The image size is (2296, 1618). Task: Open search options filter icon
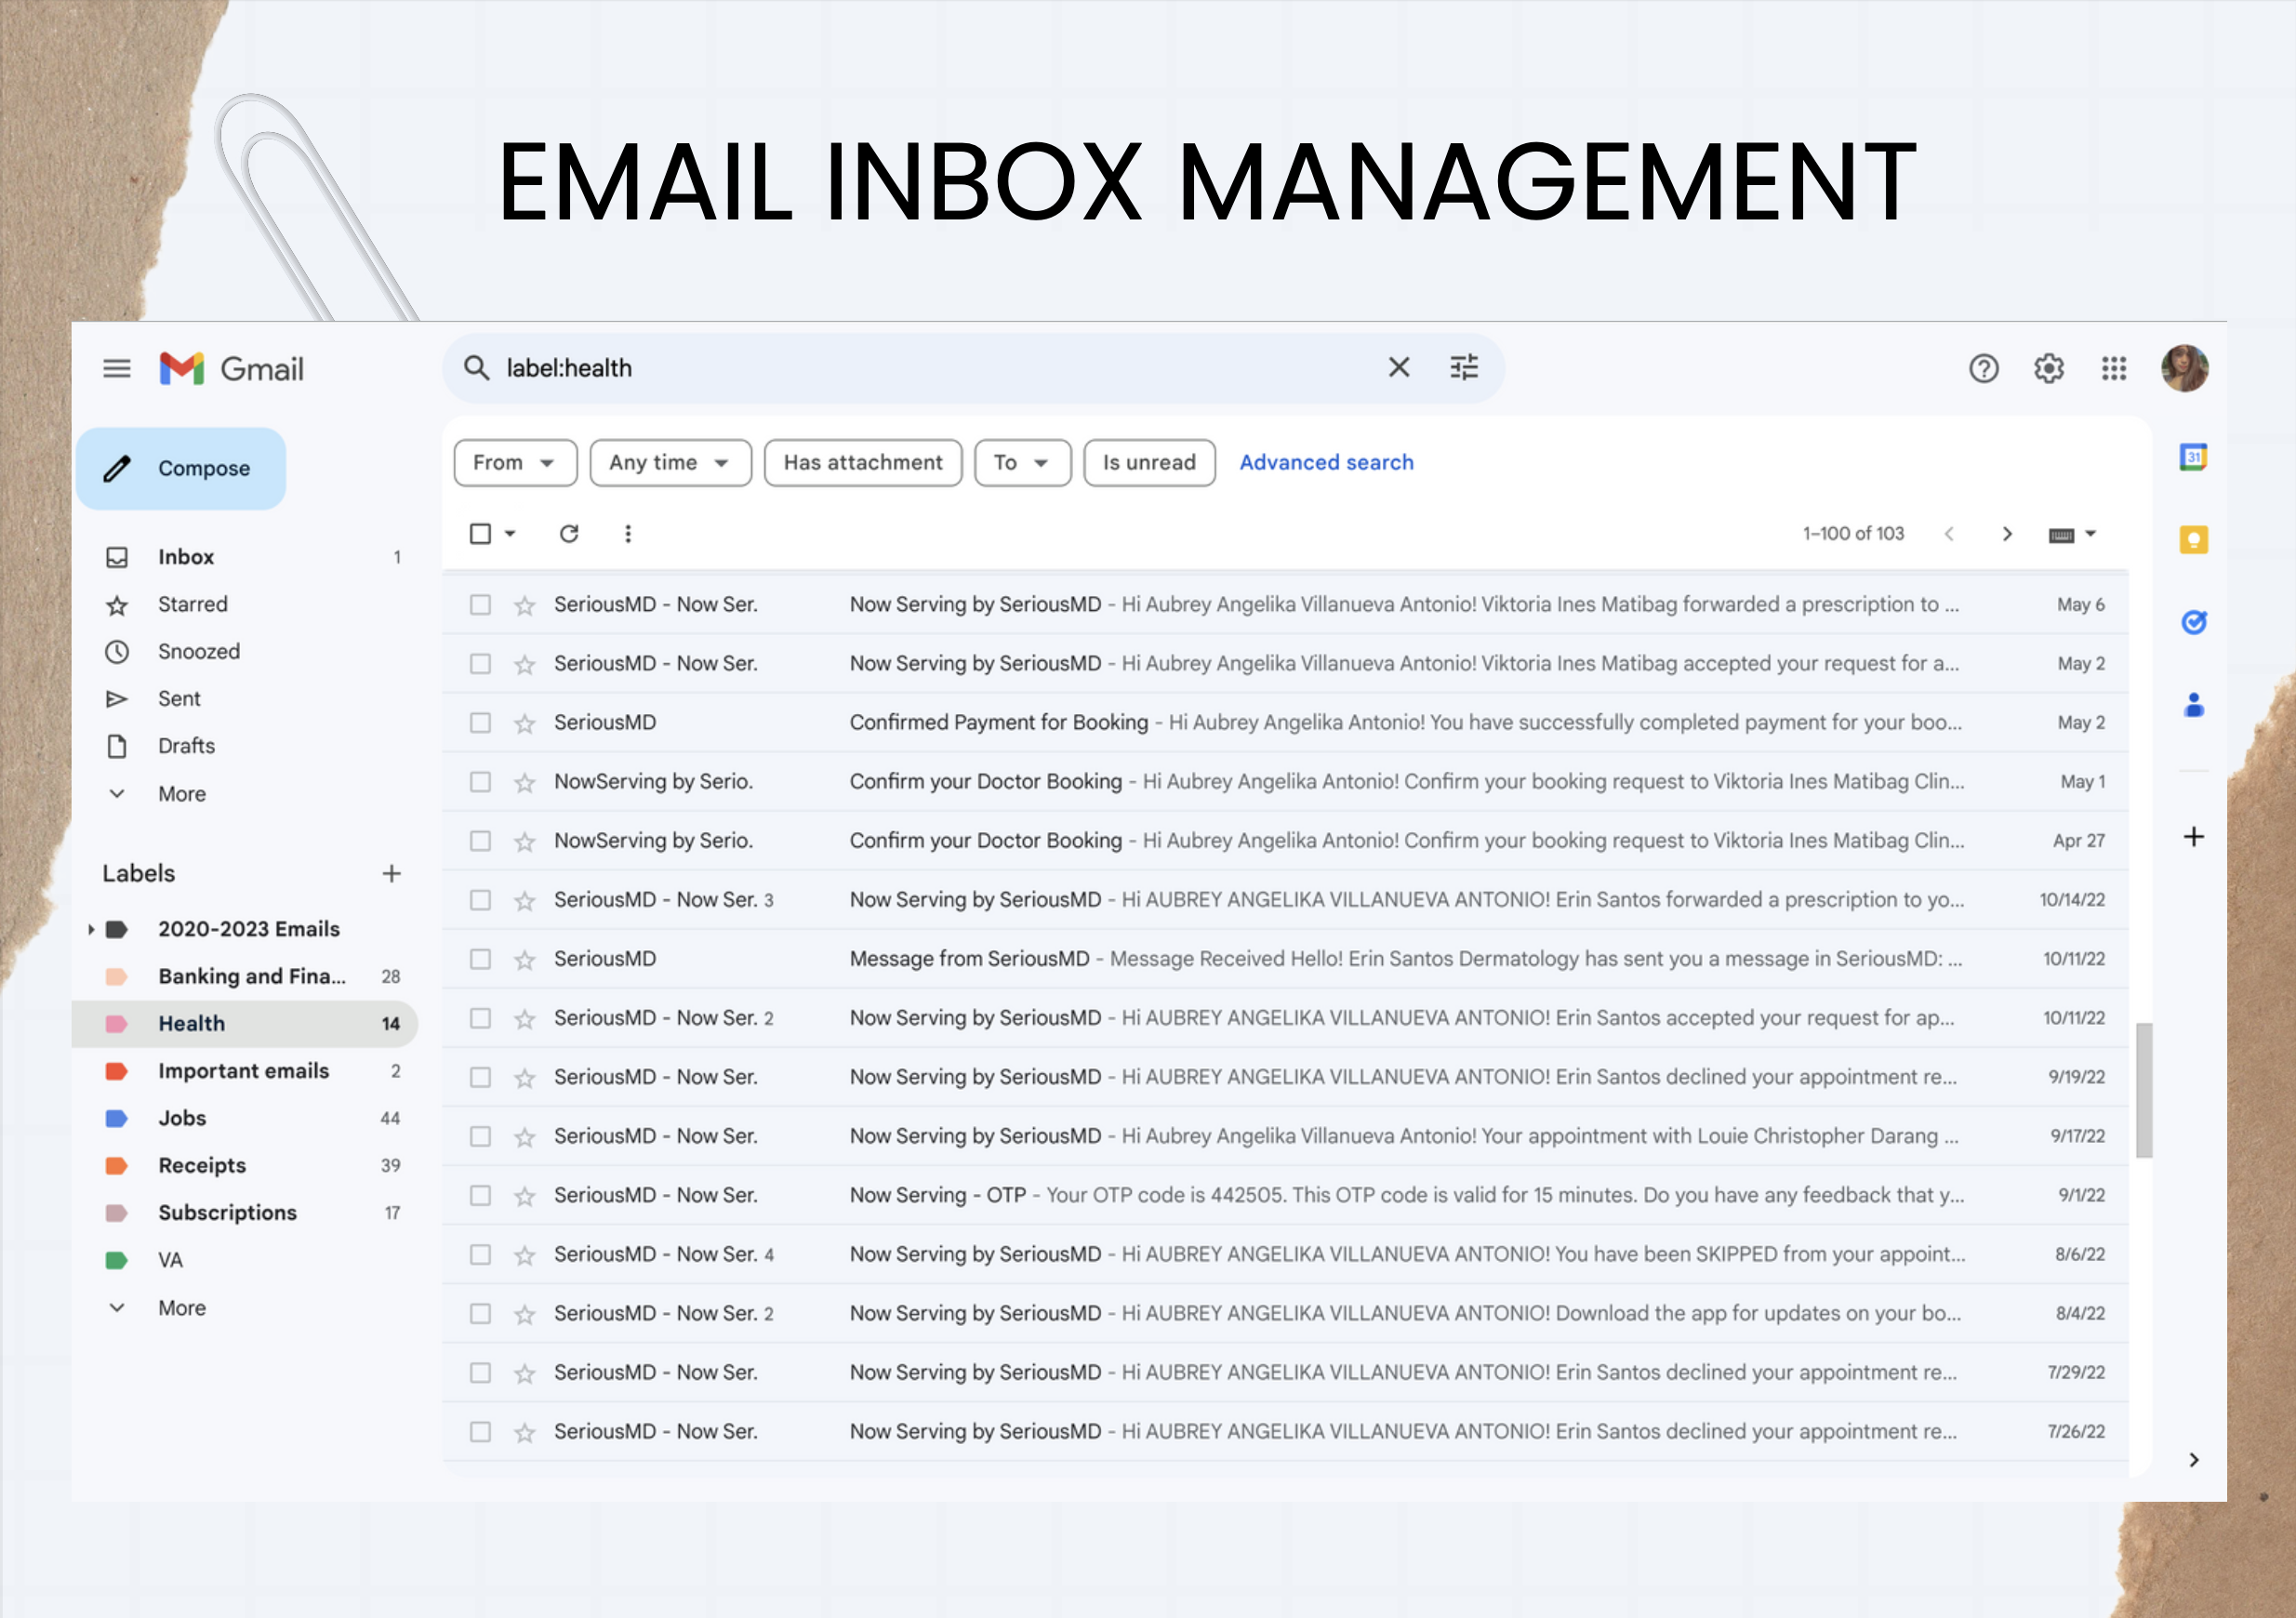[1463, 368]
